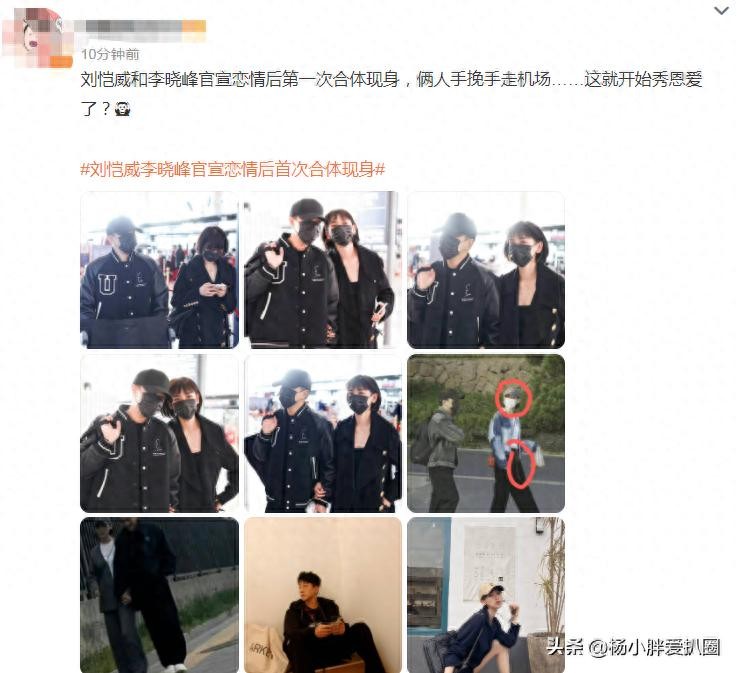Open photo of woman looking at her phone

coord(159,270)
